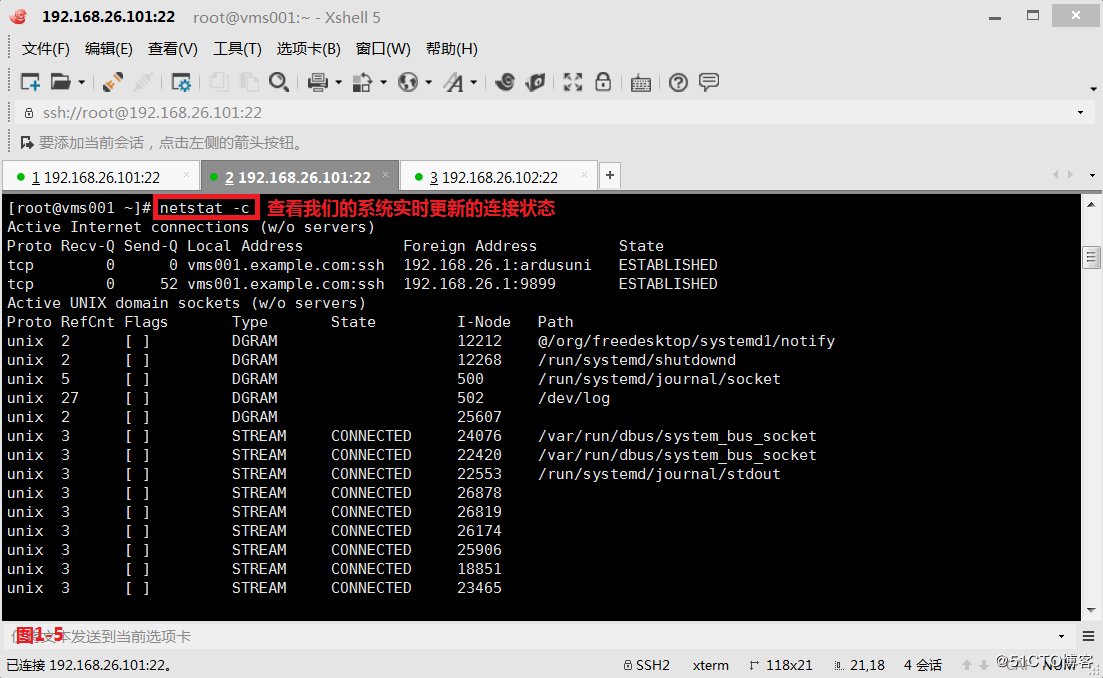Click the print icon
This screenshot has width=1103, height=678.
[318, 82]
